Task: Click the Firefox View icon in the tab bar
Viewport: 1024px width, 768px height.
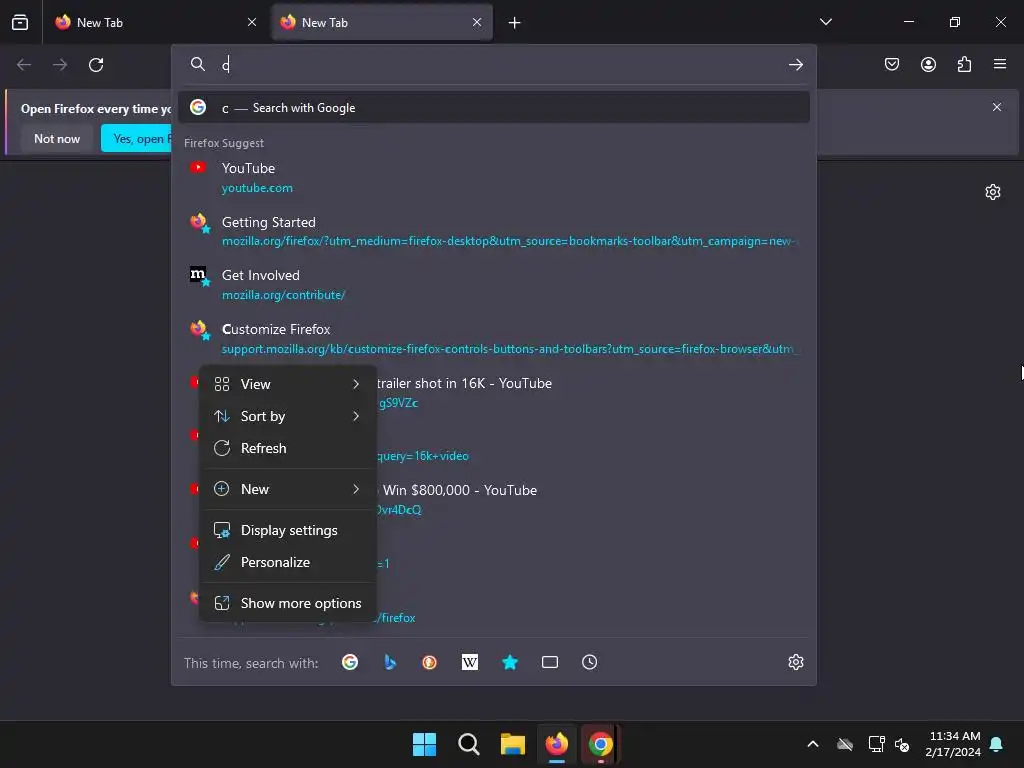Action: pos(20,22)
